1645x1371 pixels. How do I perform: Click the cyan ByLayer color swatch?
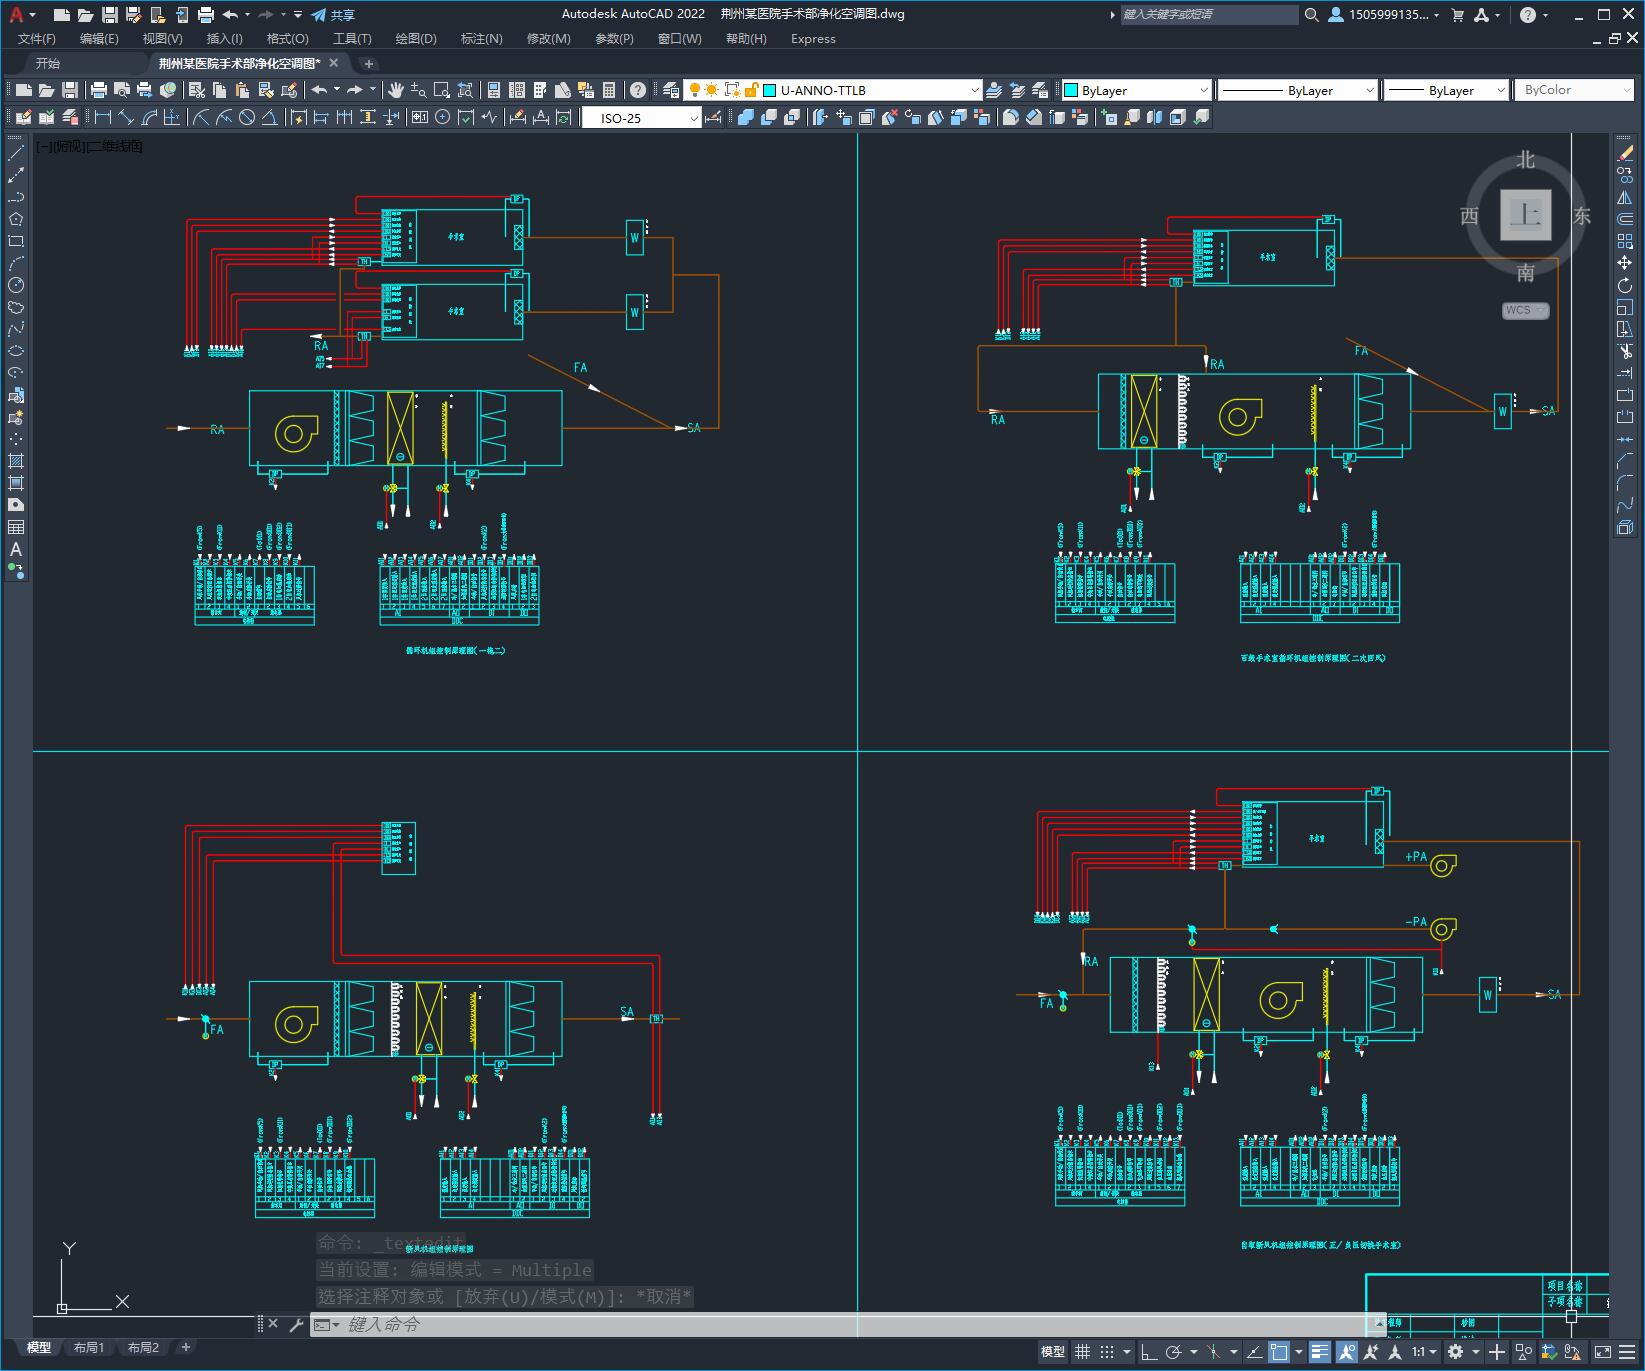click(x=1071, y=90)
